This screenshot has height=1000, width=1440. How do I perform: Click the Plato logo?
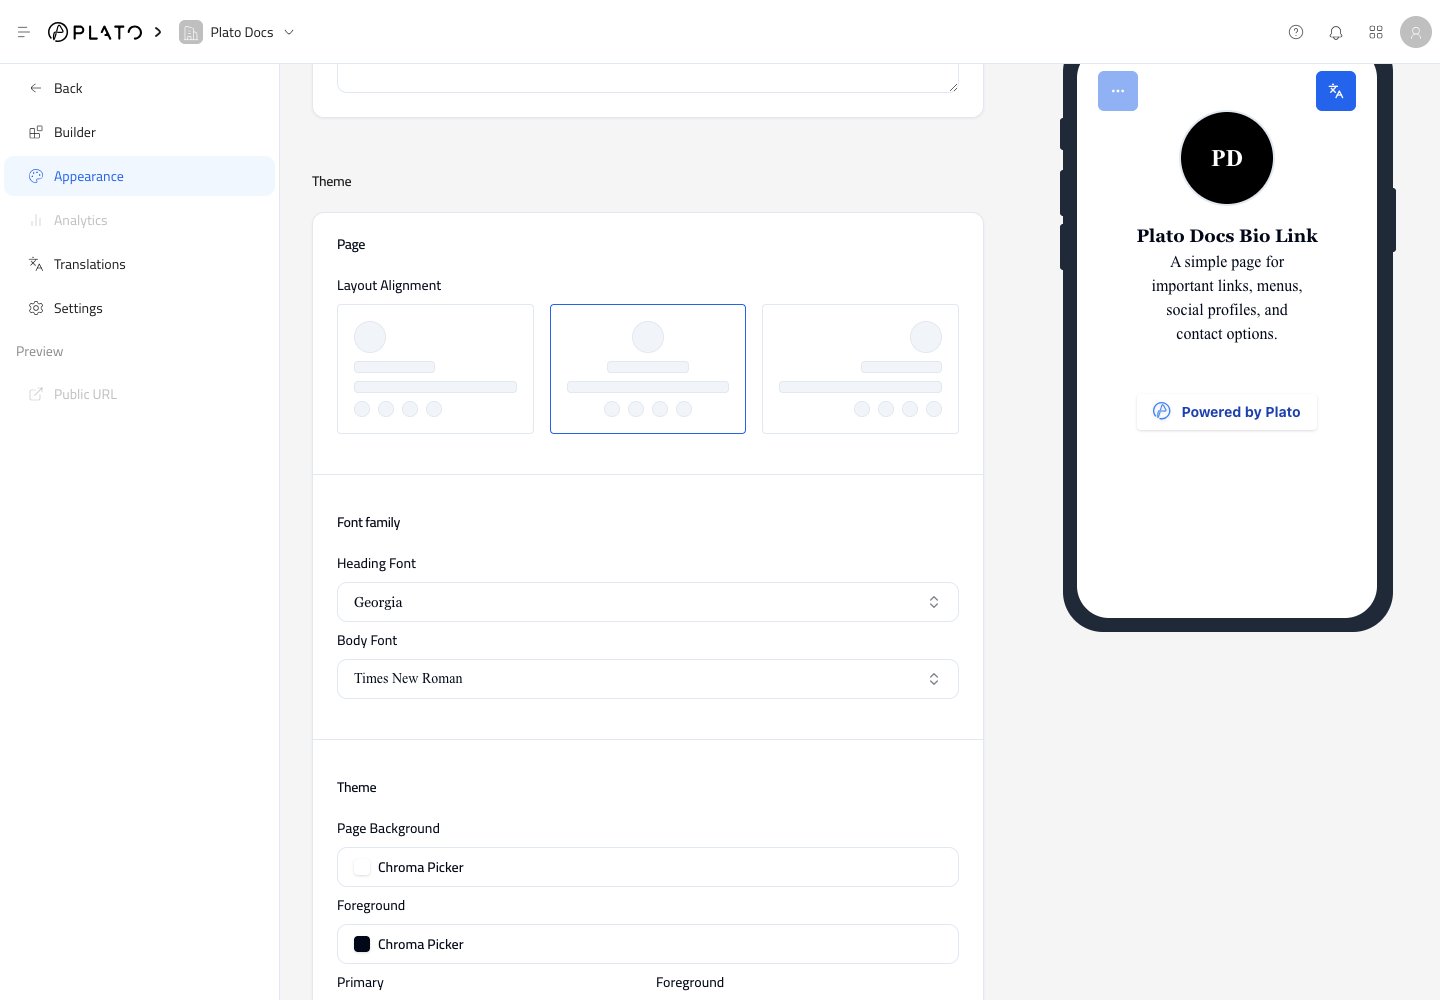(x=95, y=32)
